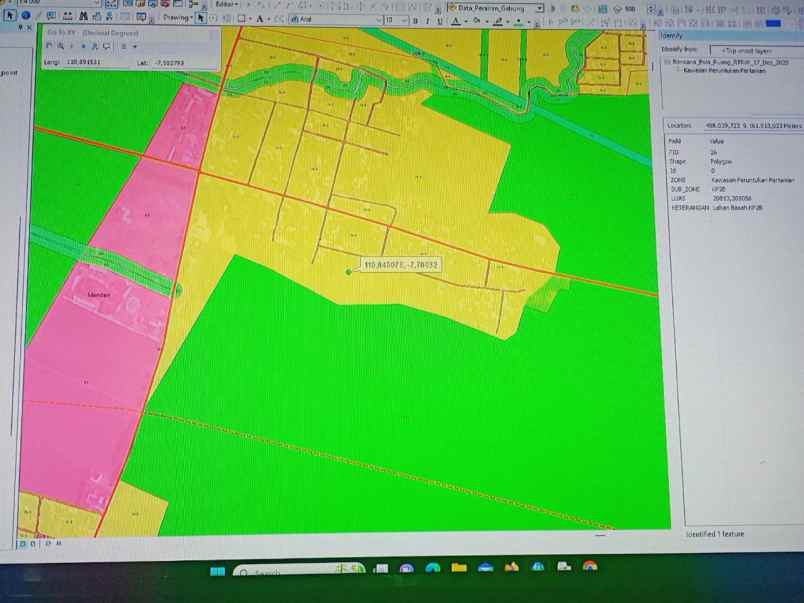
Task: Click the Bold formatting button
Action: pyautogui.click(x=415, y=21)
